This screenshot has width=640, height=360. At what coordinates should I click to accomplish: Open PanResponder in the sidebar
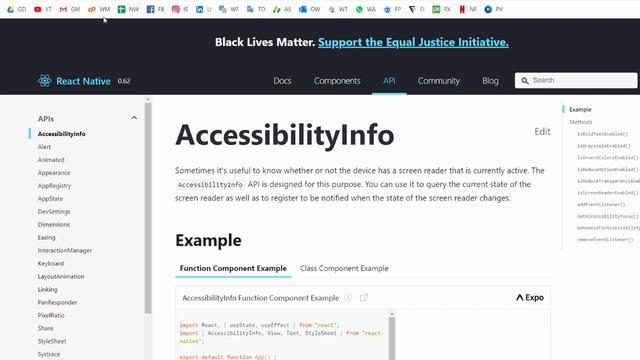(57, 302)
